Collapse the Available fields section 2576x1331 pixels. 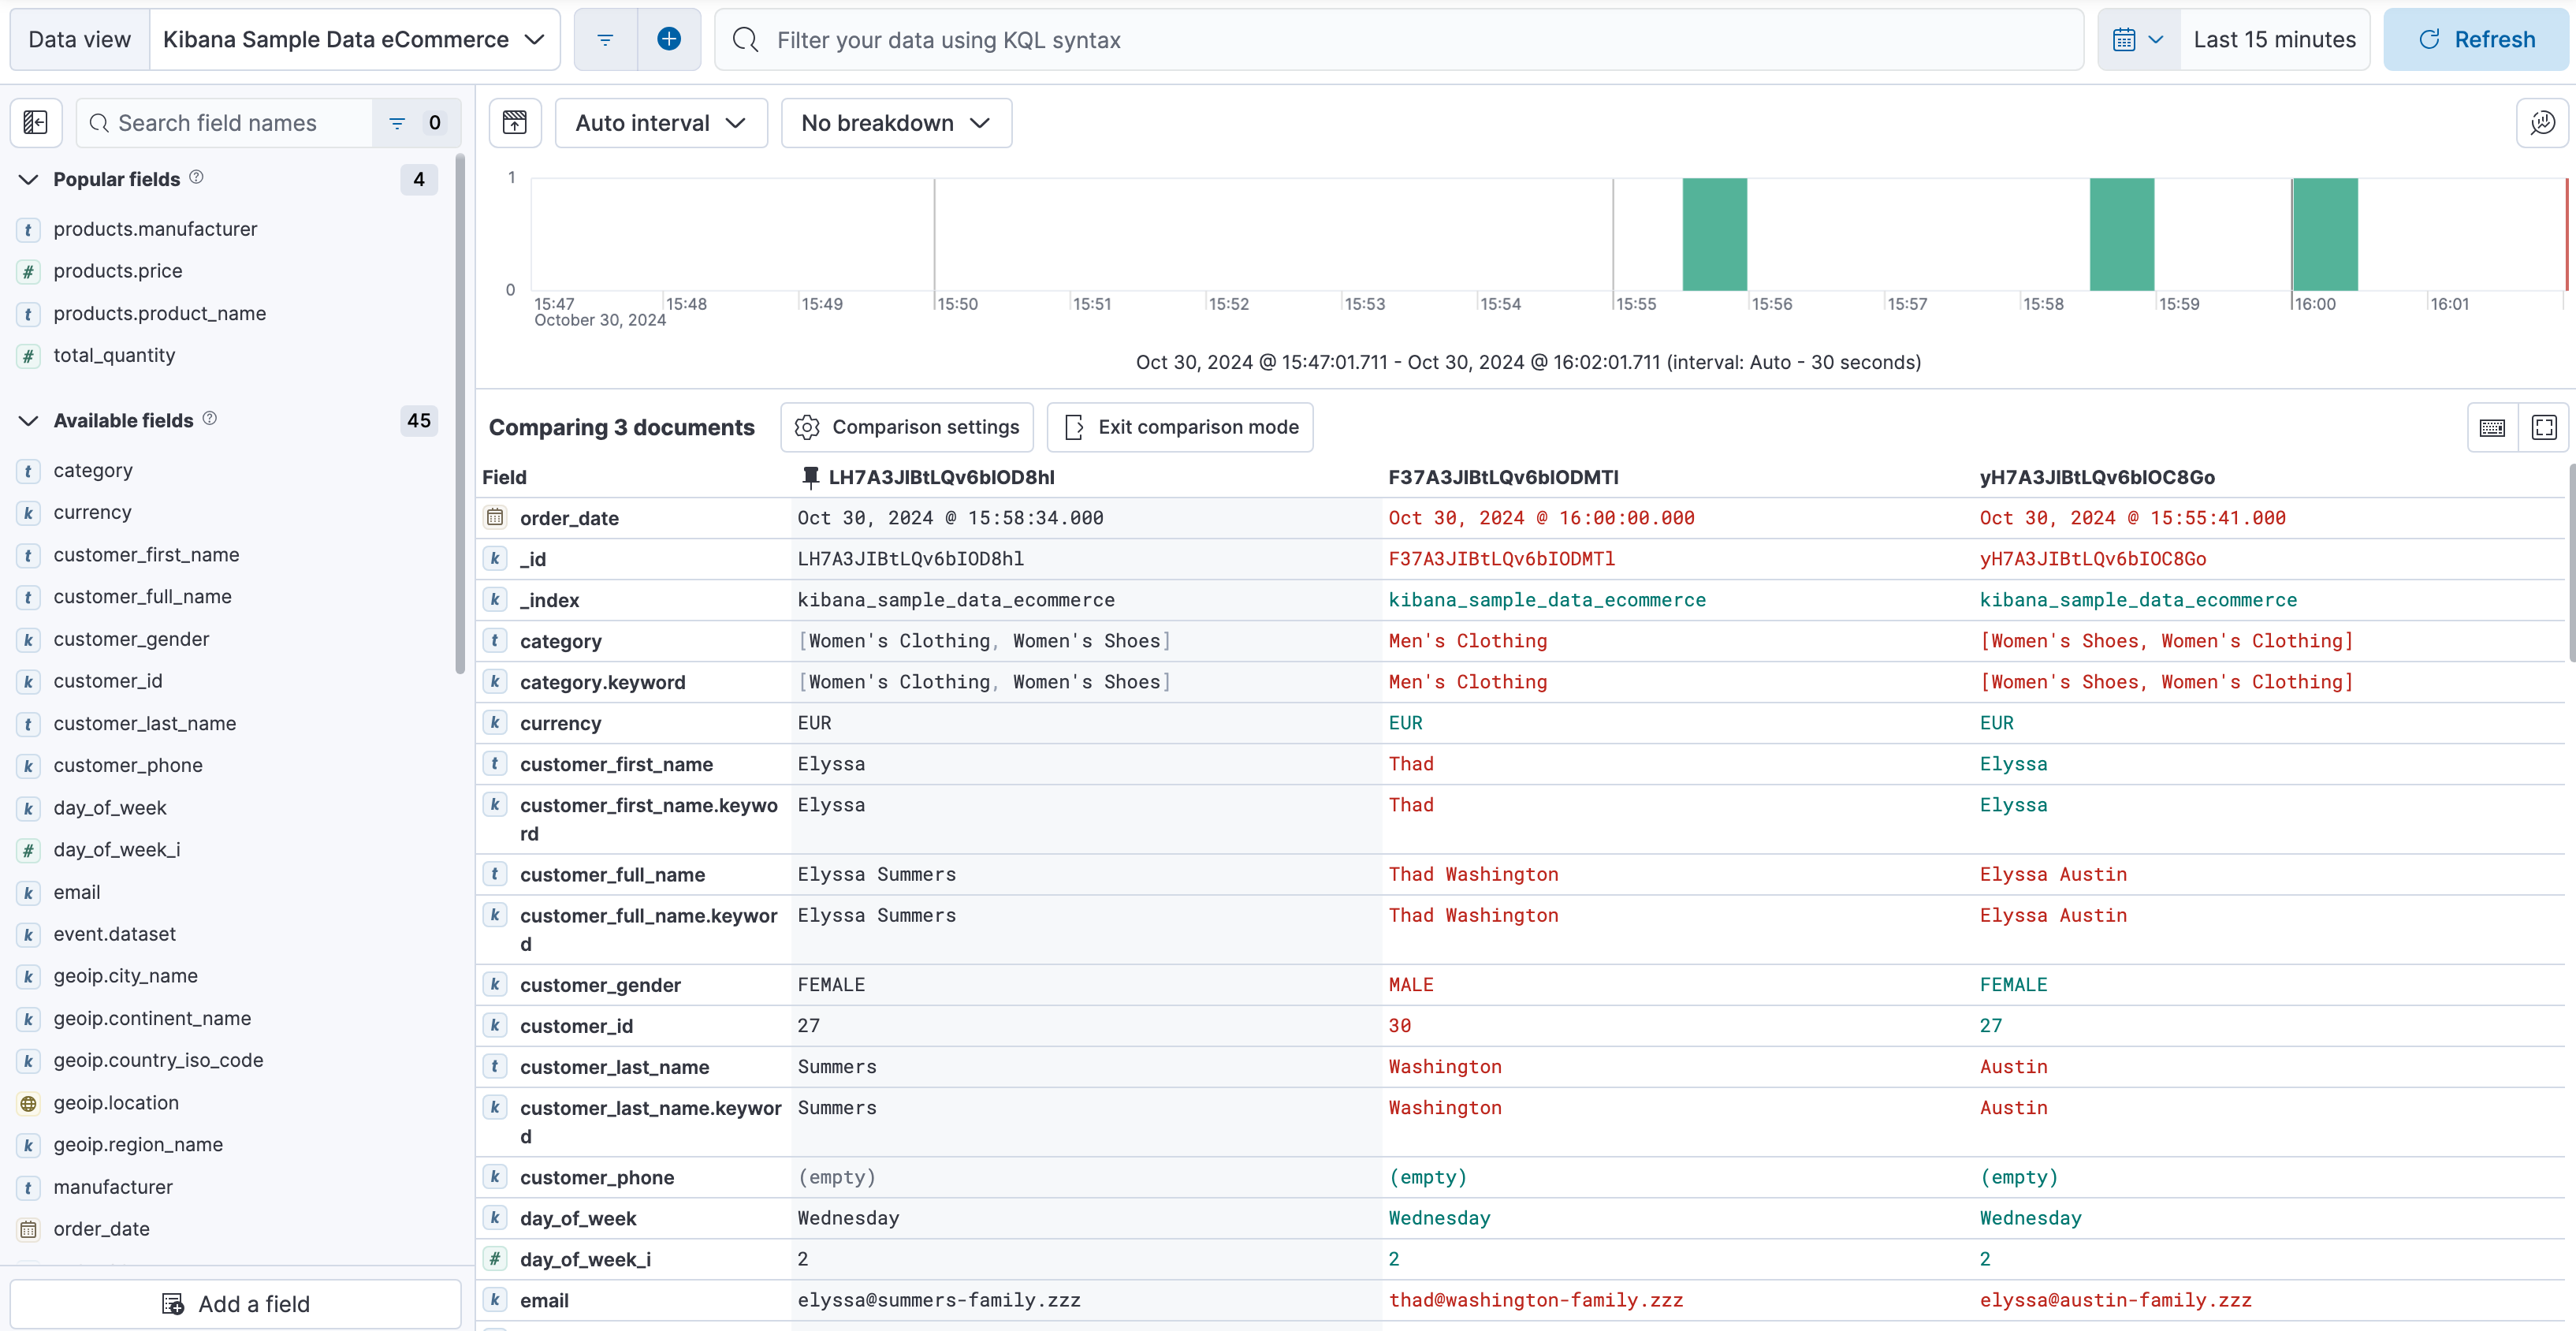point(29,421)
